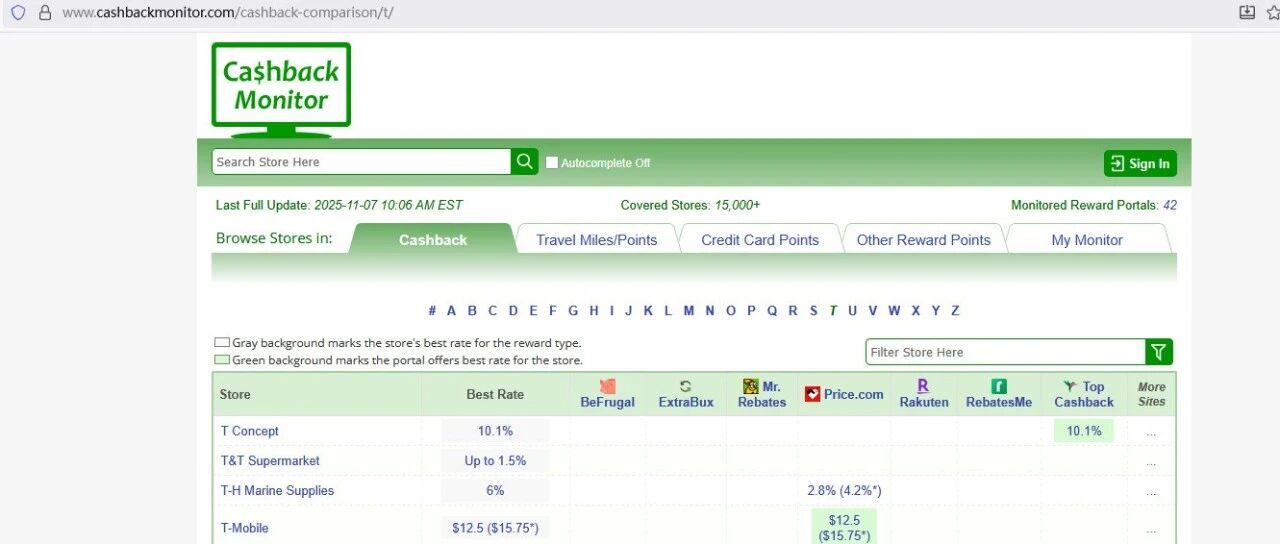The image size is (1280, 544).
Task: Click the 10.1% Top Cashback rate cell
Action: (1084, 431)
